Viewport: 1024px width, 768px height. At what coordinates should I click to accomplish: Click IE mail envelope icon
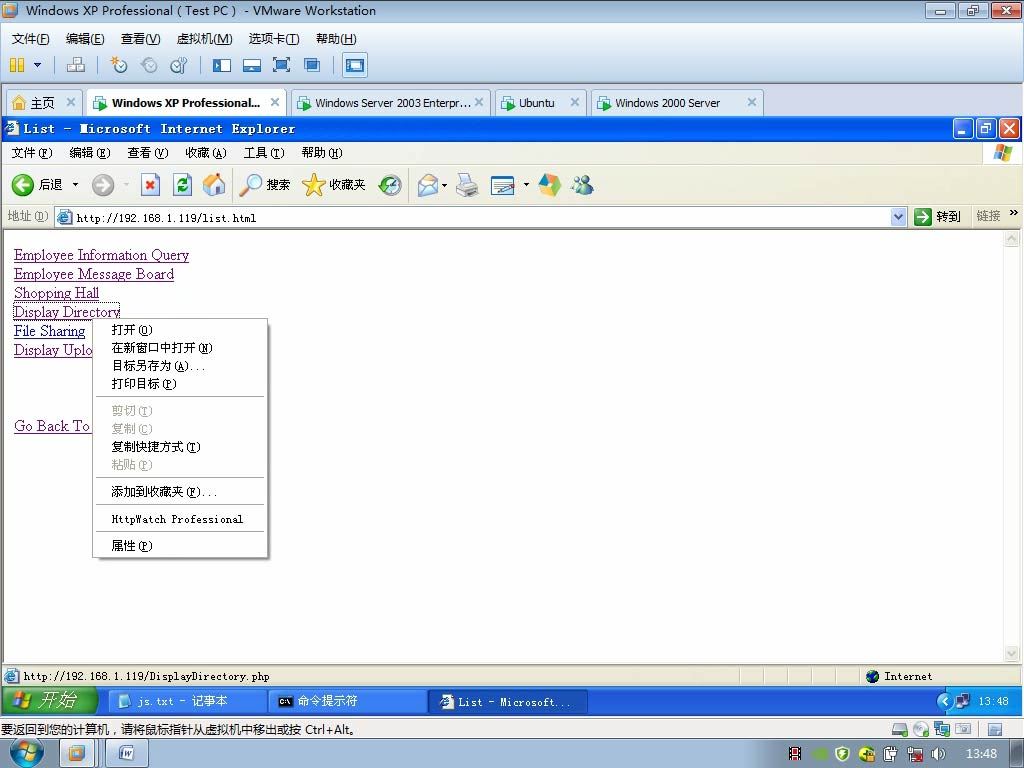pyautogui.click(x=428, y=185)
